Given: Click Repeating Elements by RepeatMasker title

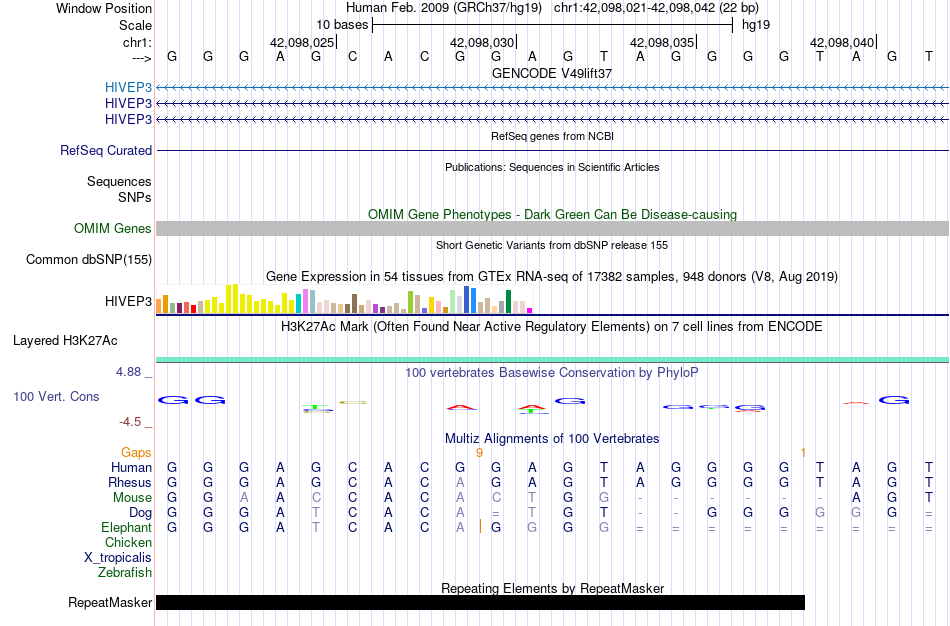Looking at the screenshot, I should pos(553,588).
